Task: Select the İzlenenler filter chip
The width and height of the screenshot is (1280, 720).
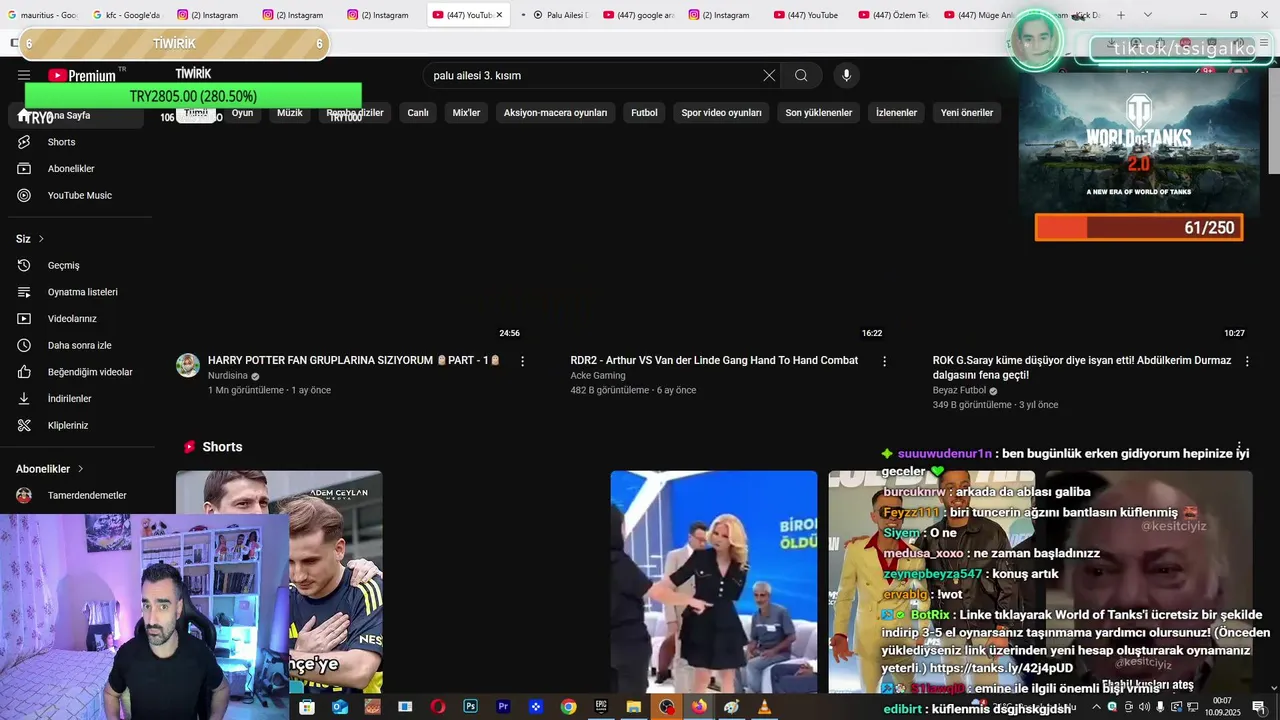Action: pos(896,113)
